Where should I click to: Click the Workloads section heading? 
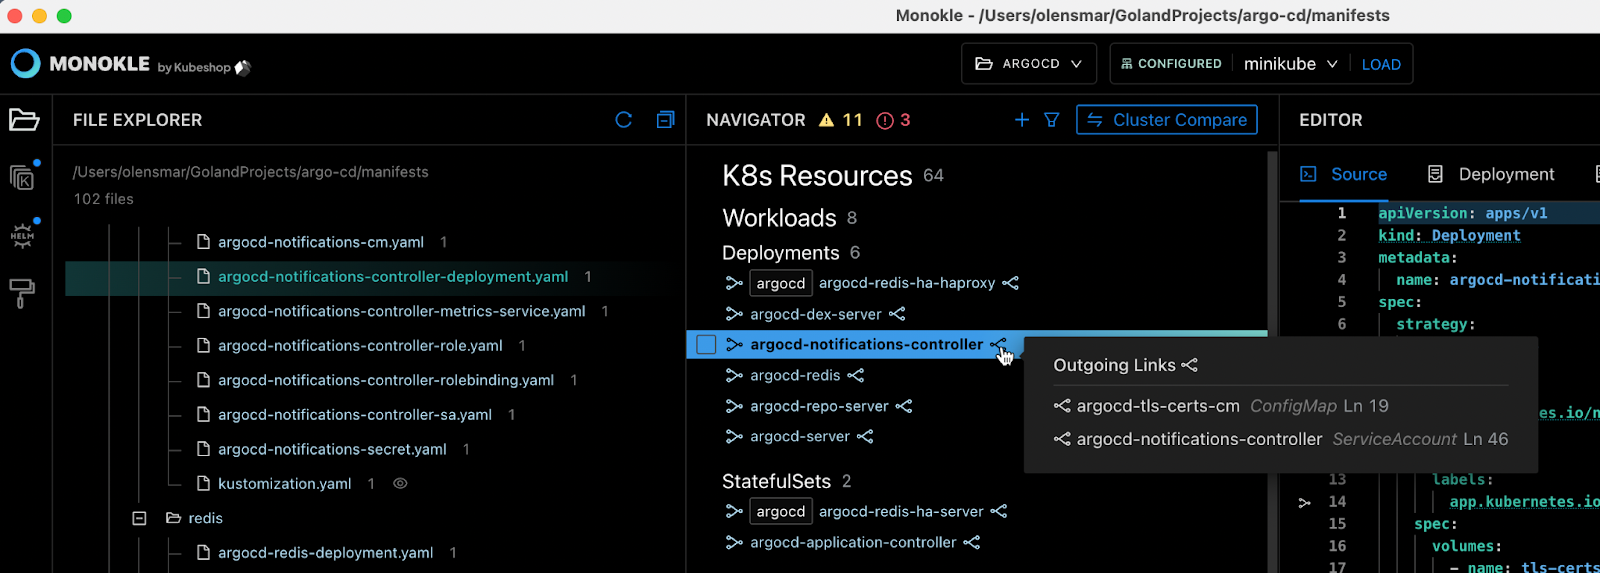tap(779, 218)
